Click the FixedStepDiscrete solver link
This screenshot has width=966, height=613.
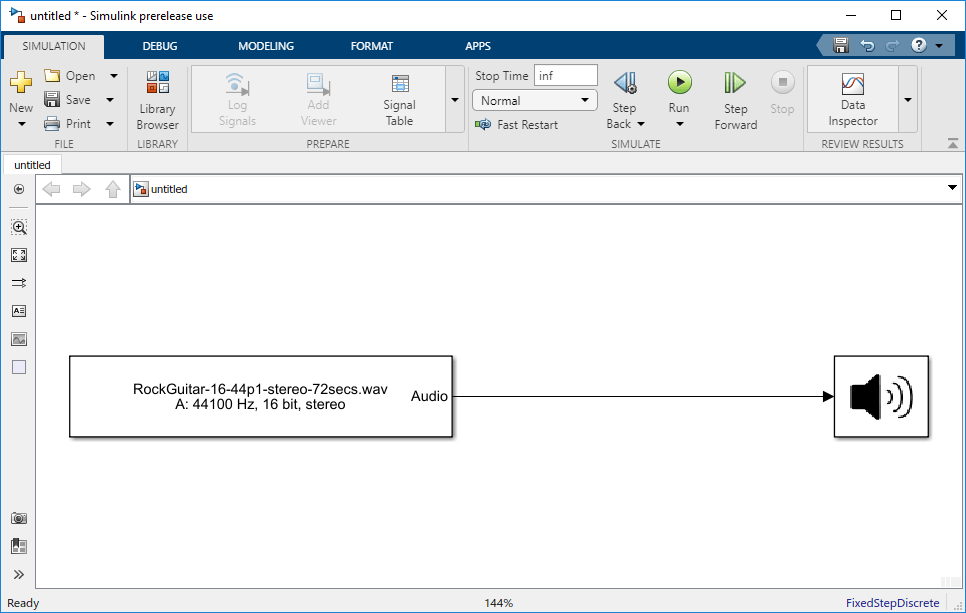pos(892,603)
